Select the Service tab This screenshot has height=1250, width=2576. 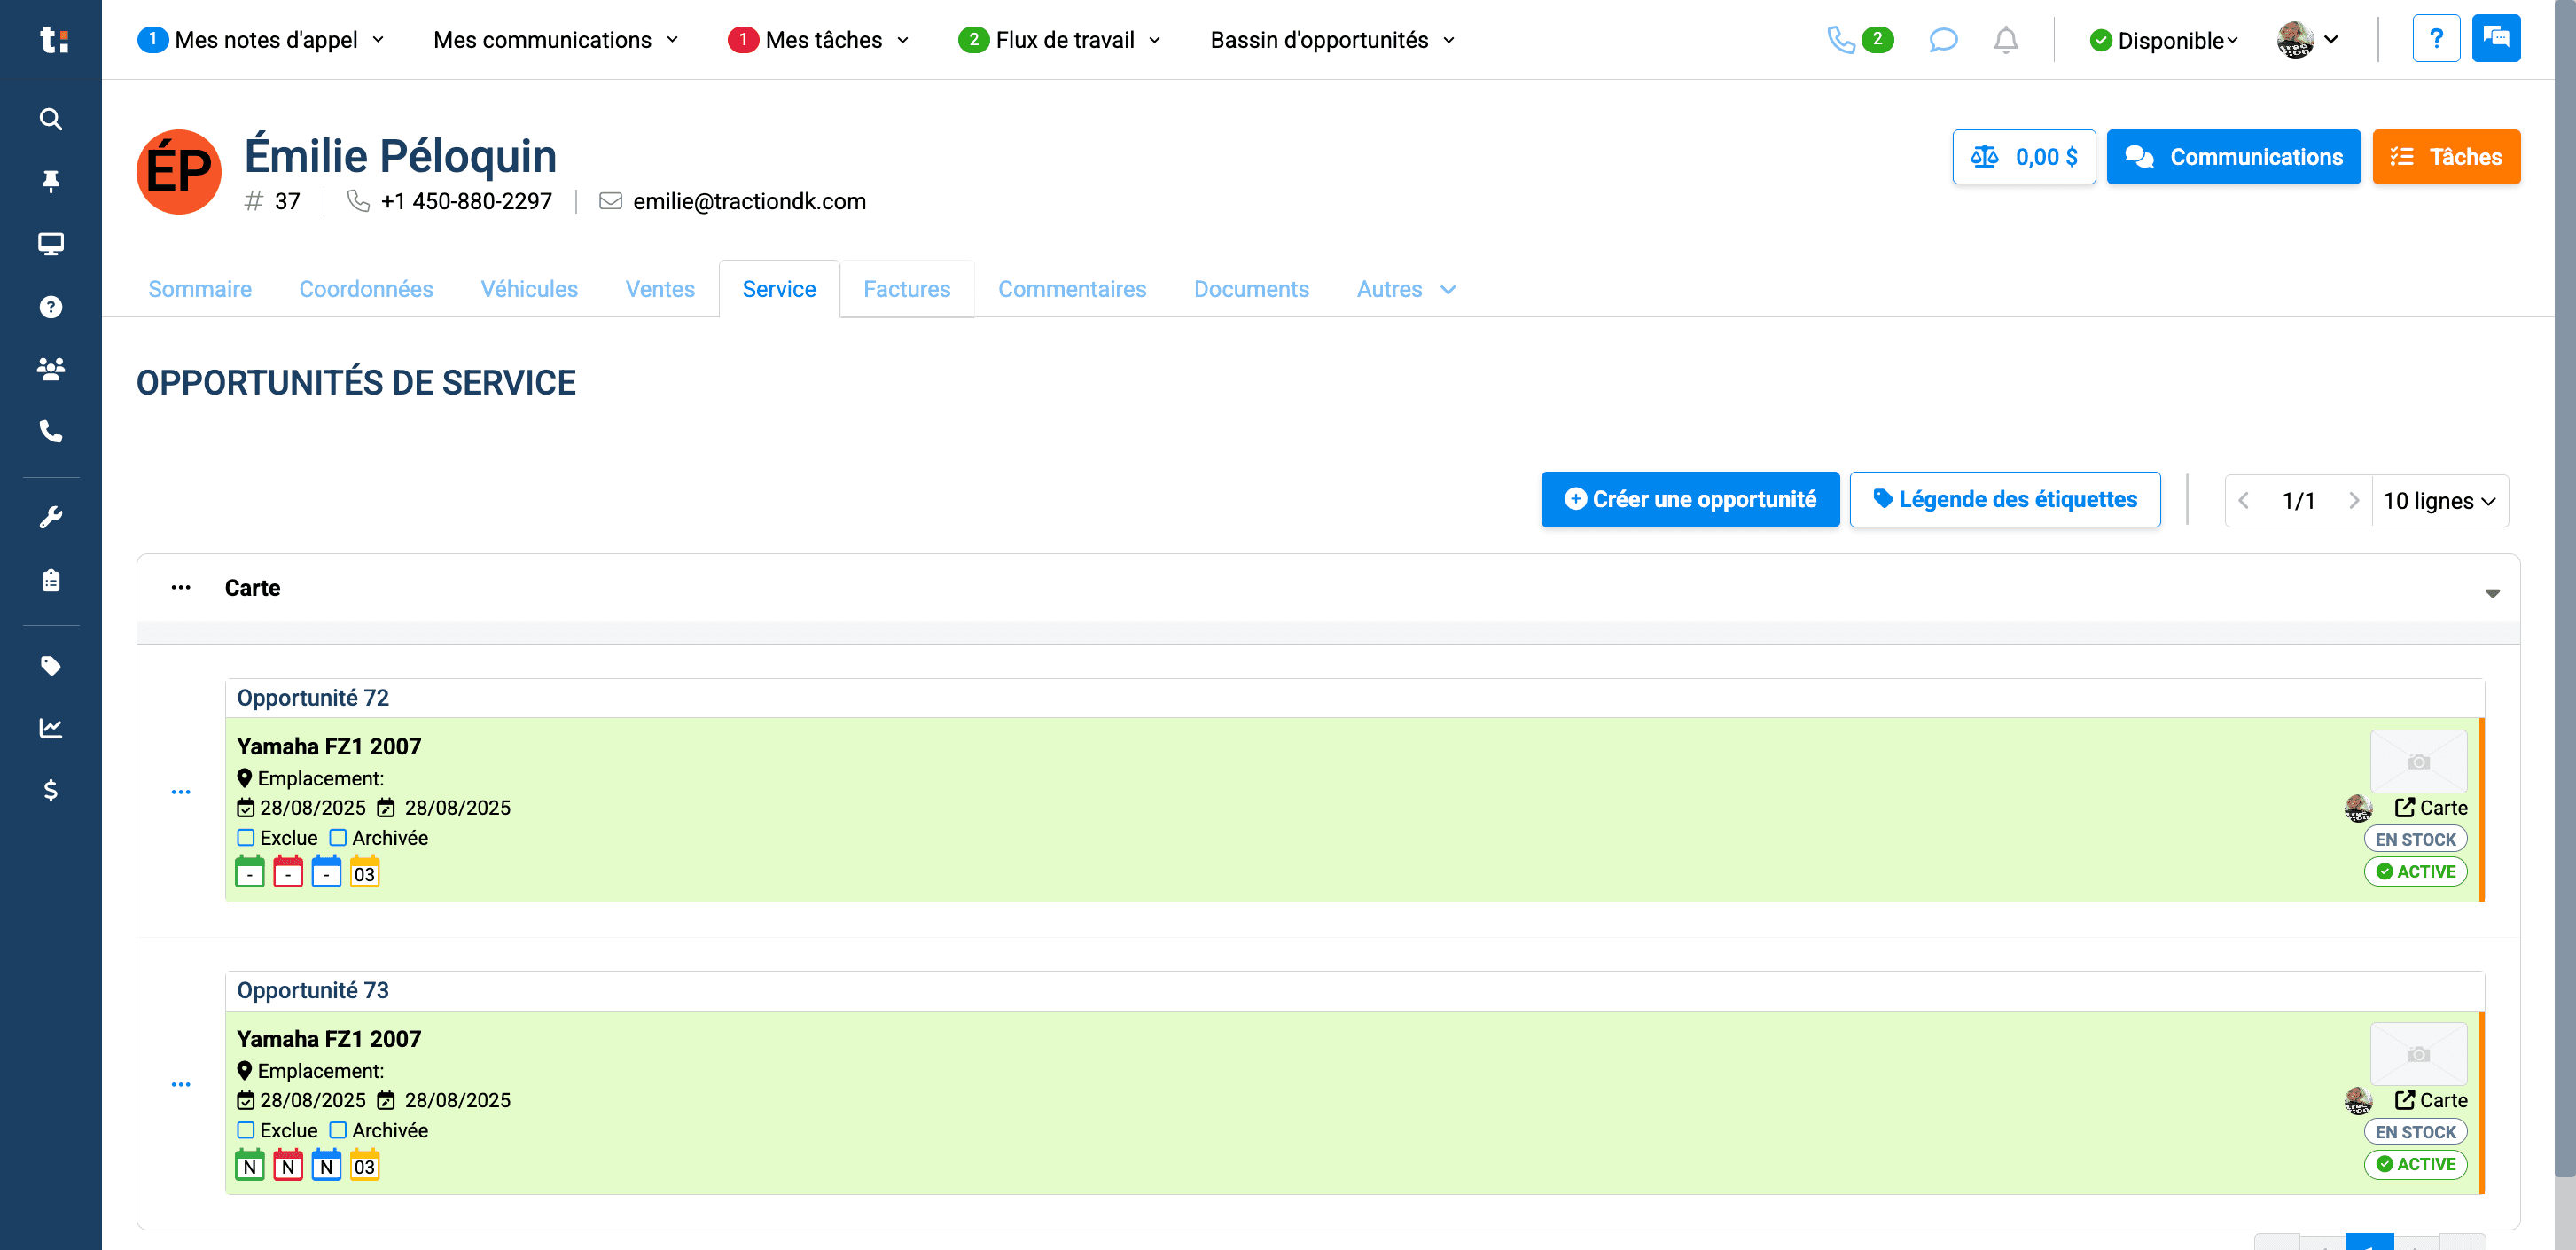pos(779,289)
